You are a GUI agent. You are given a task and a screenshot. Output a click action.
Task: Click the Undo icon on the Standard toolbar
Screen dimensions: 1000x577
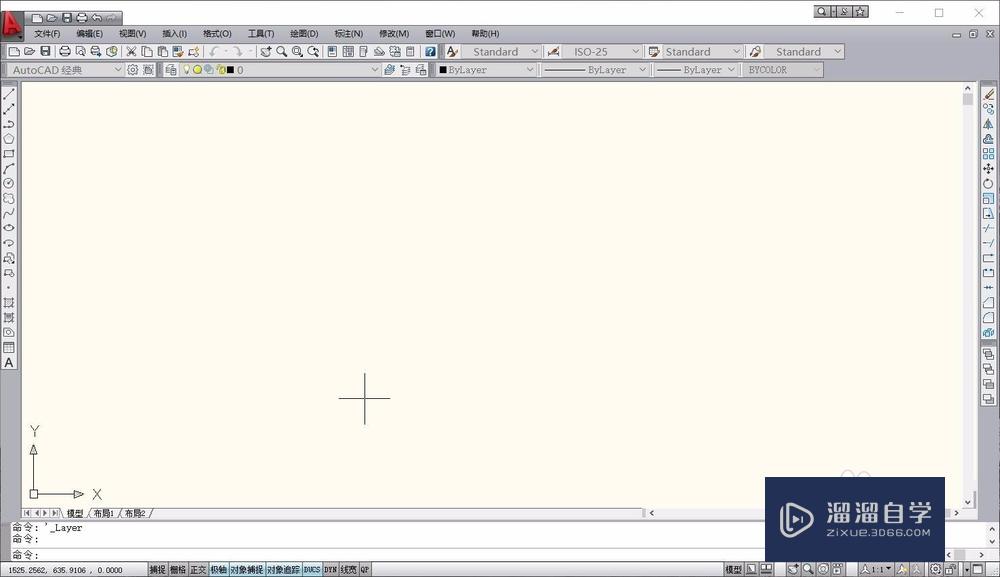[215, 51]
